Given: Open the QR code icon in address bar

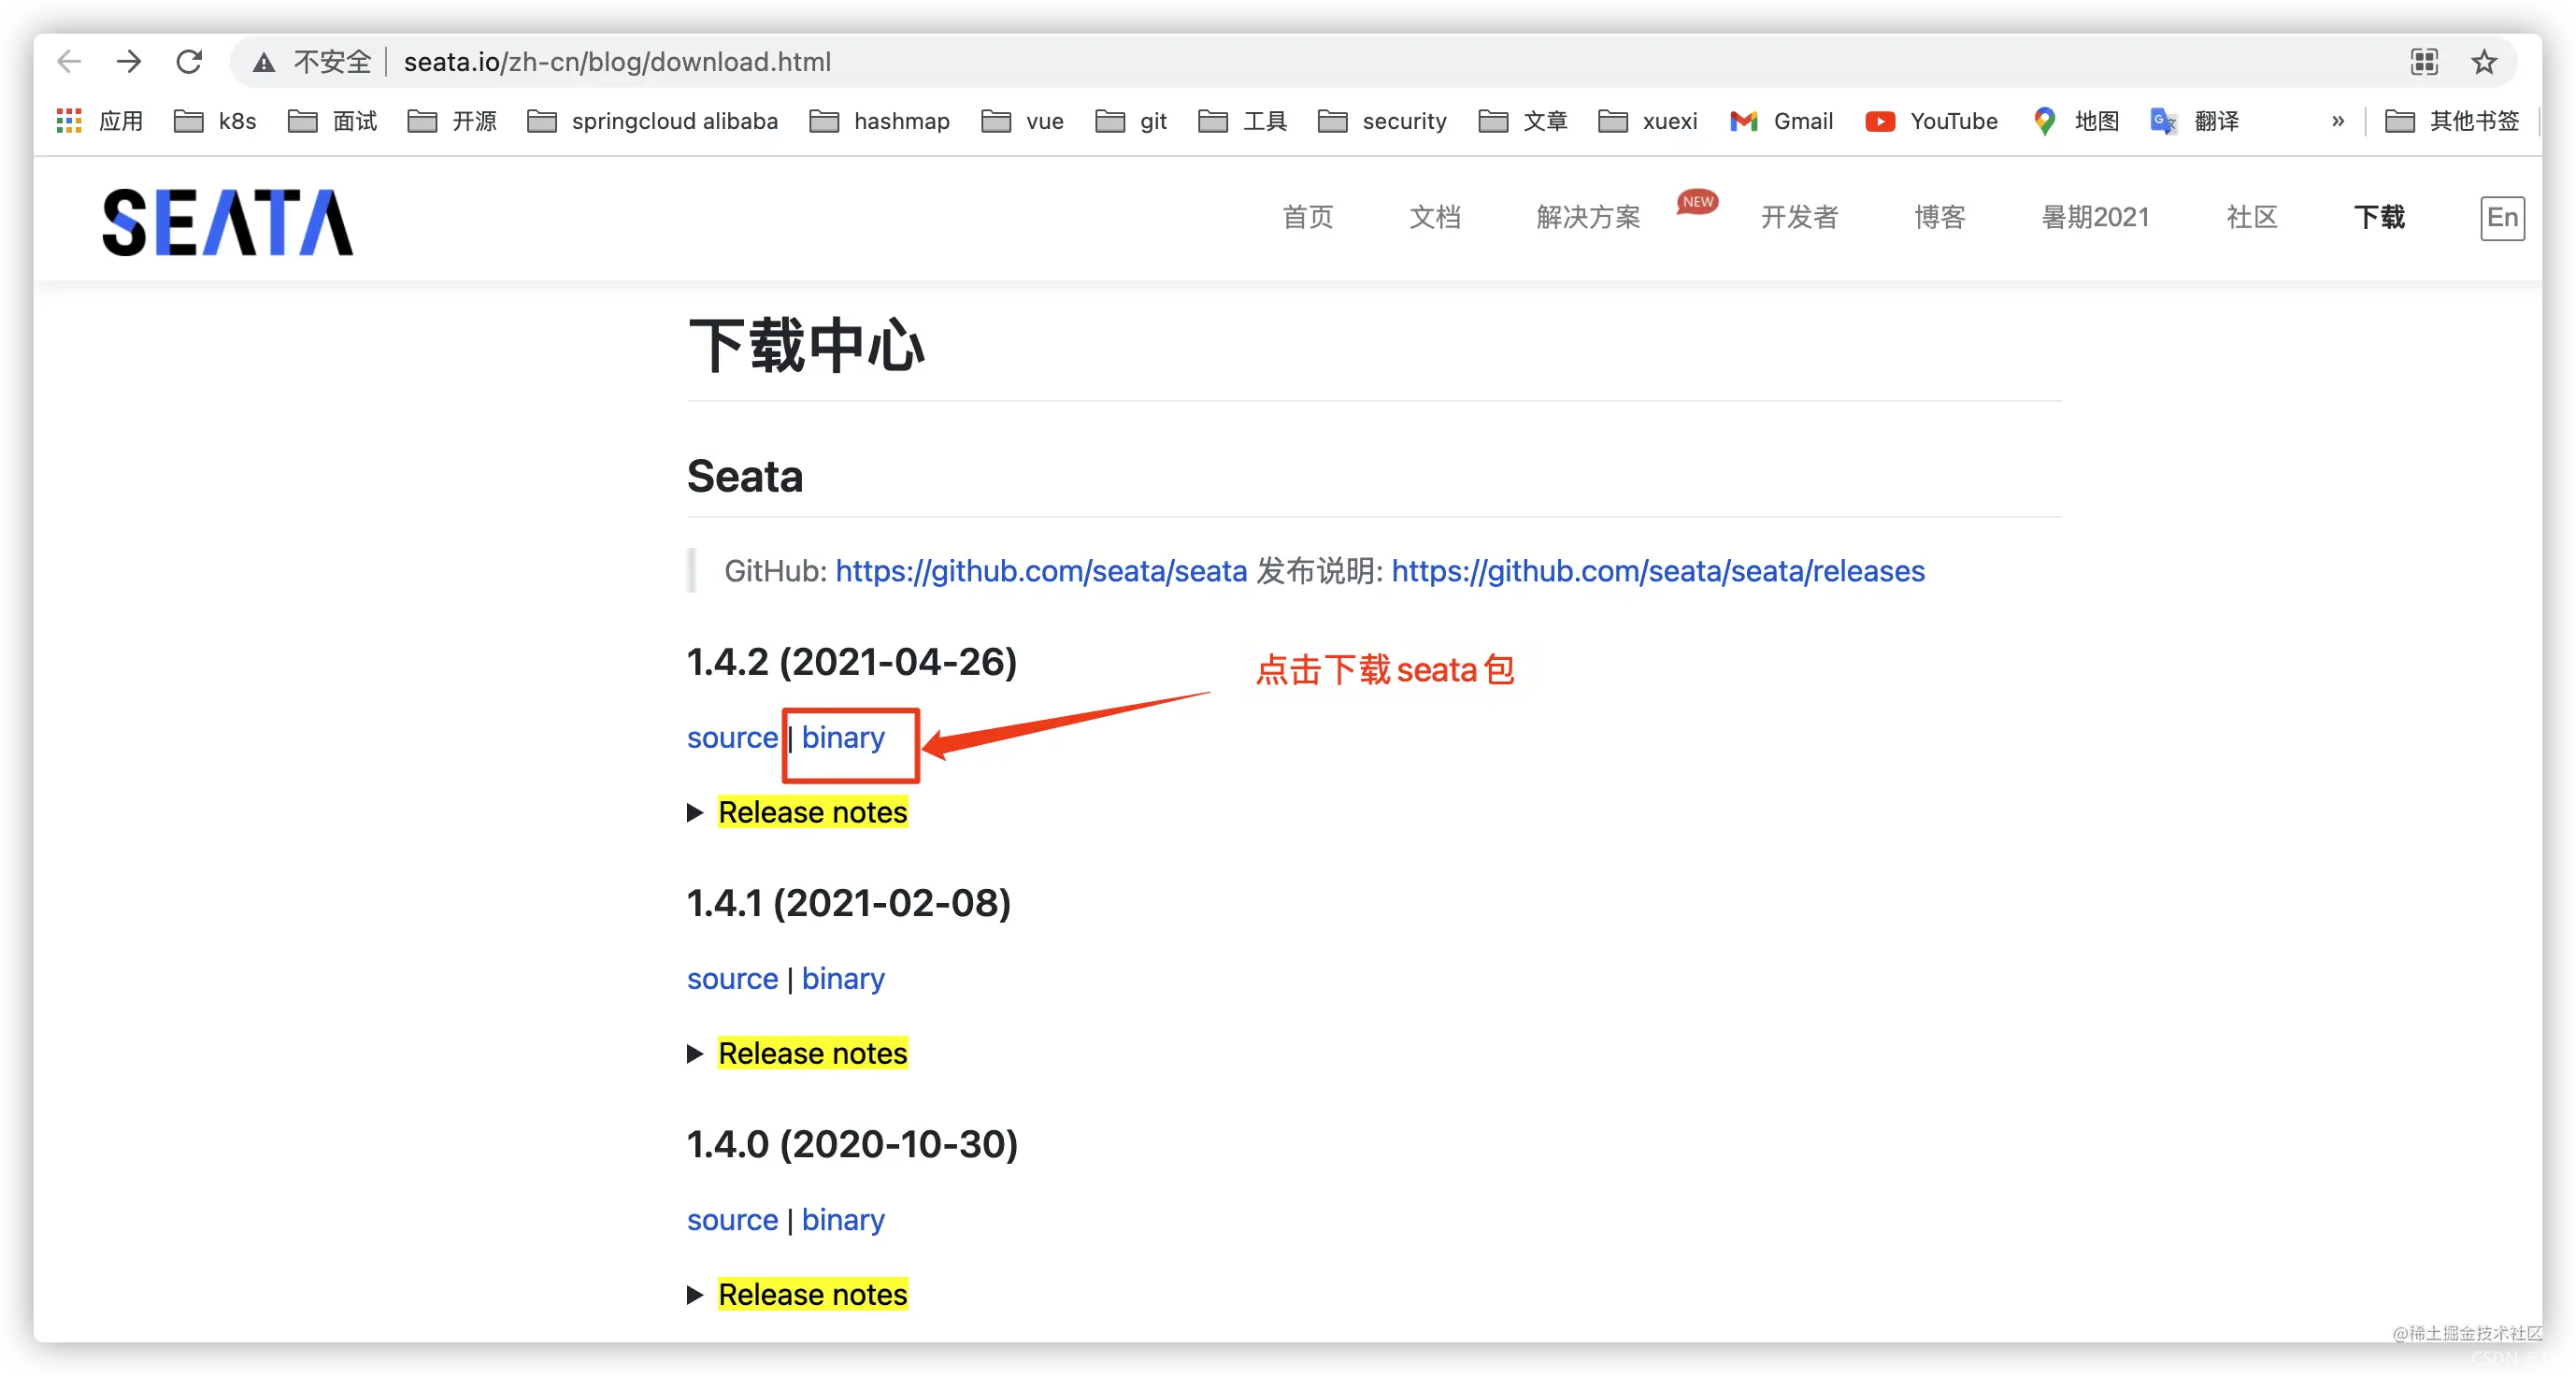Looking at the screenshot, I should (2424, 62).
